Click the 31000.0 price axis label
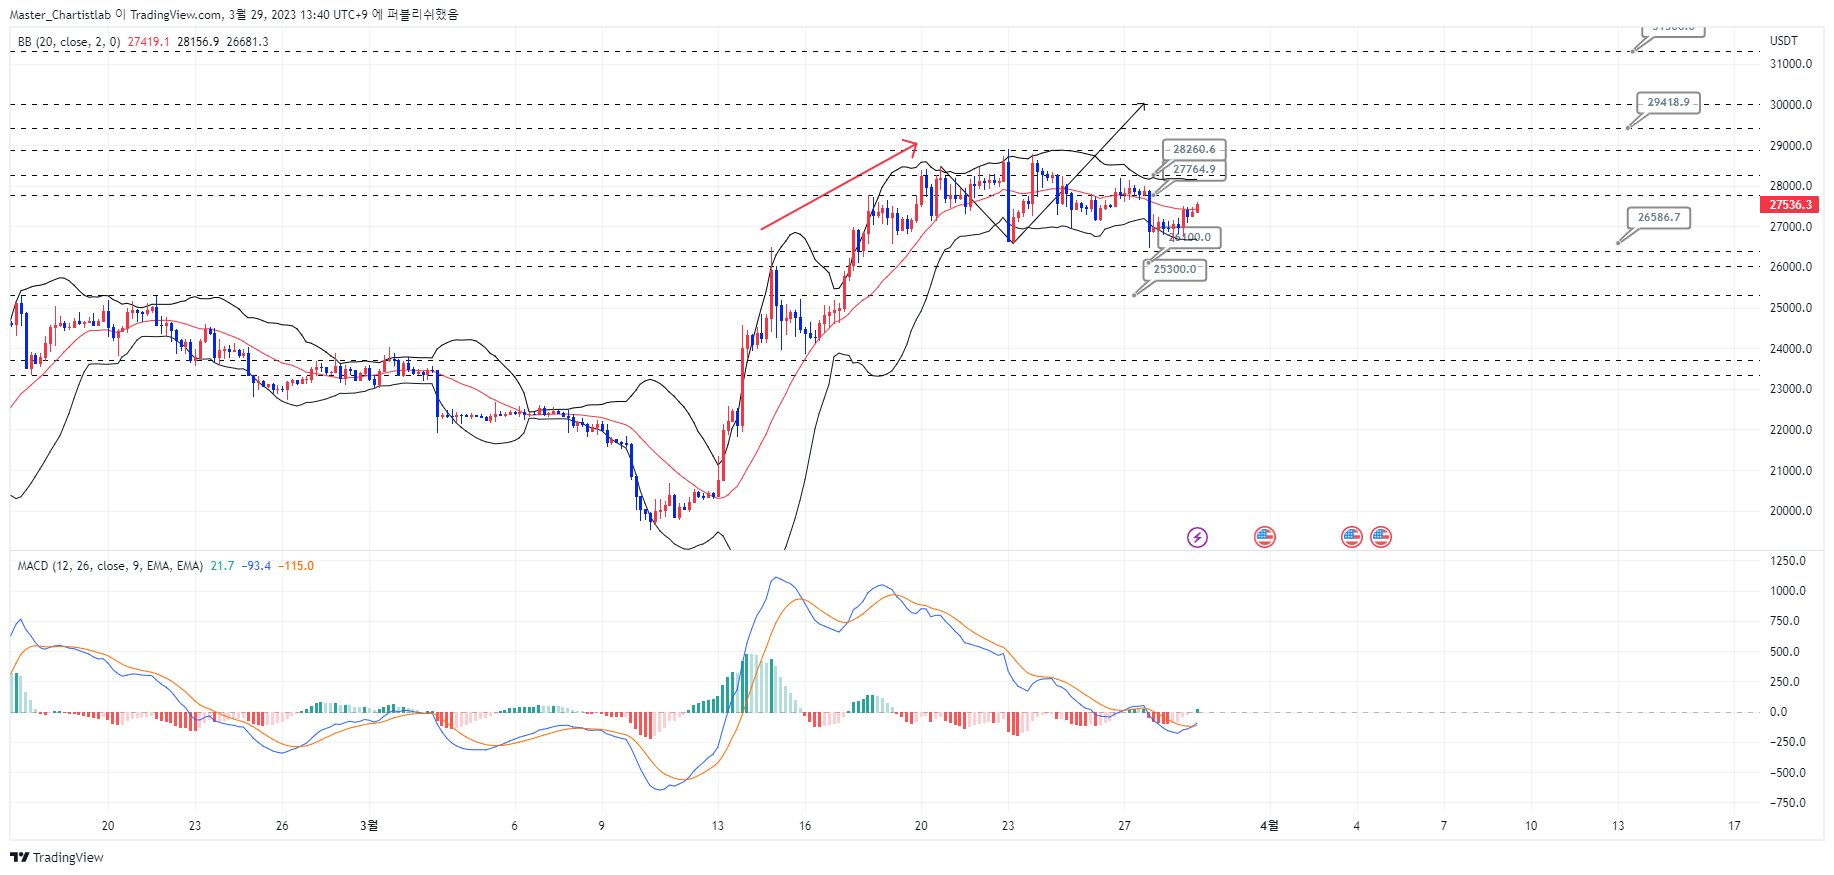Screen dimensions: 1834x875 [1791, 64]
